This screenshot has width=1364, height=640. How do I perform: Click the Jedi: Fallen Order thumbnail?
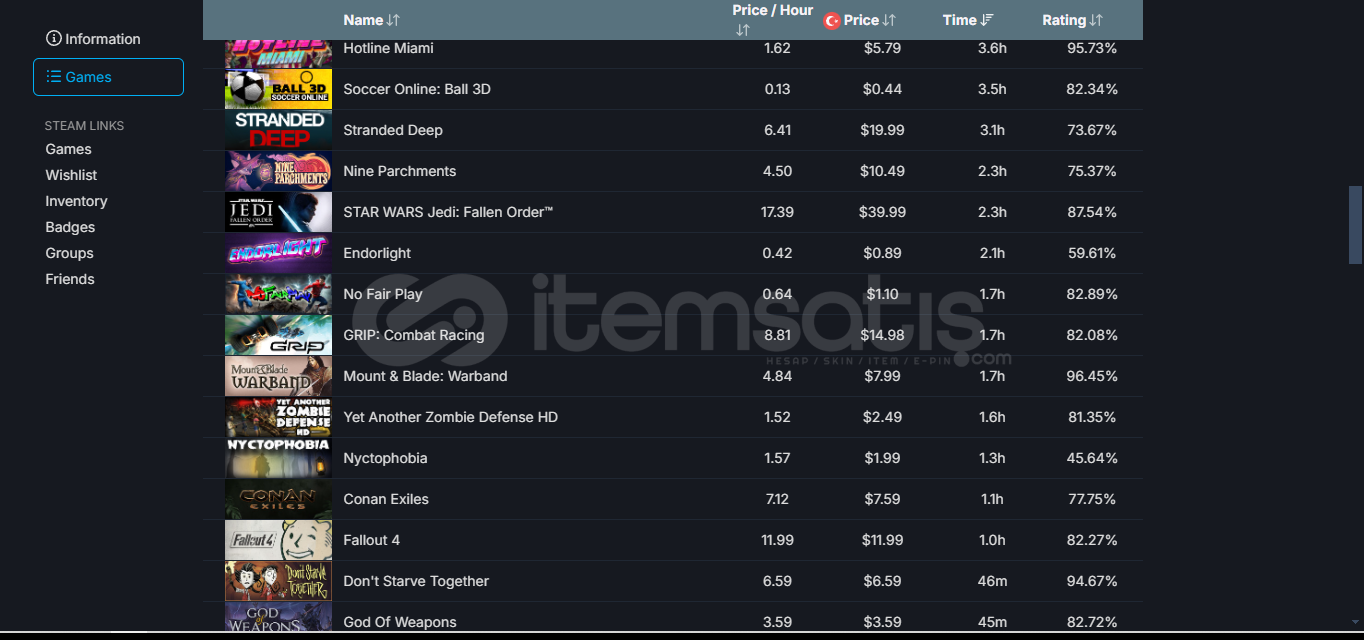point(278,212)
